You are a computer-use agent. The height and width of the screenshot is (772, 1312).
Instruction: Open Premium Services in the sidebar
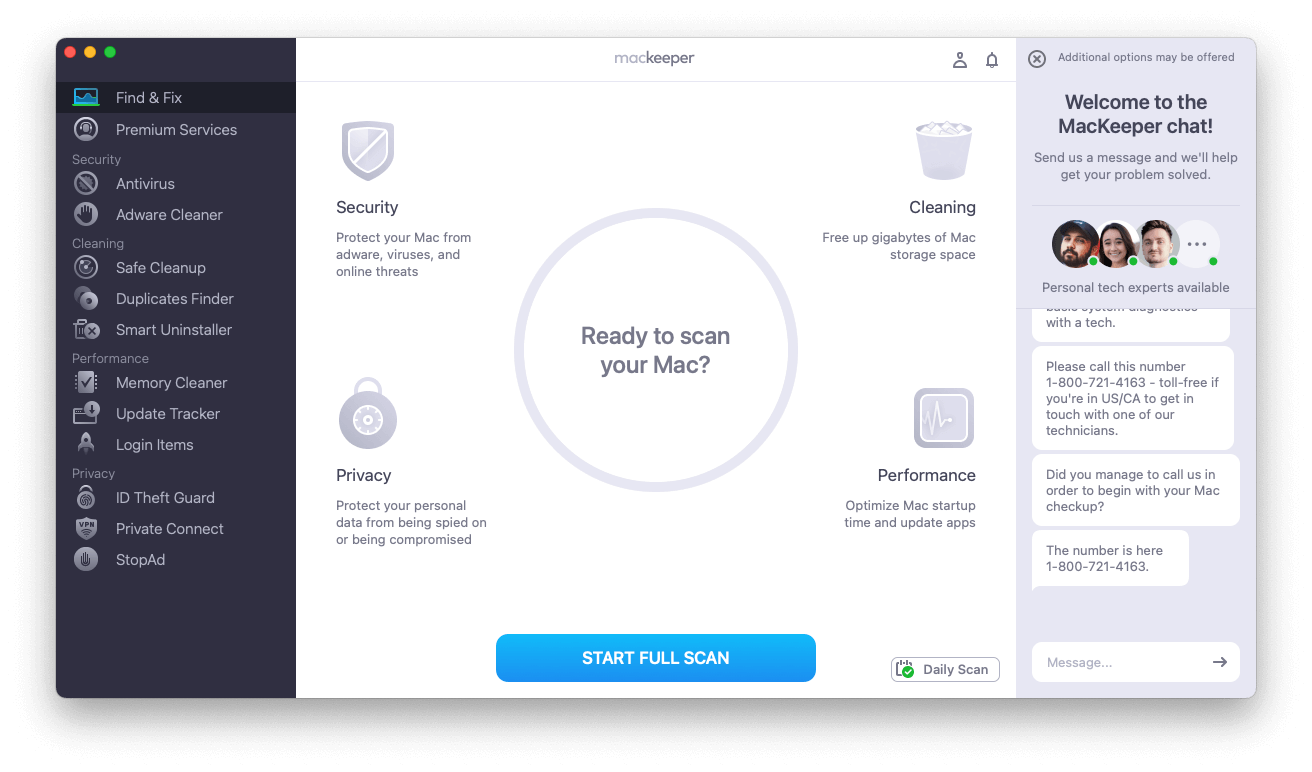[175, 130]
